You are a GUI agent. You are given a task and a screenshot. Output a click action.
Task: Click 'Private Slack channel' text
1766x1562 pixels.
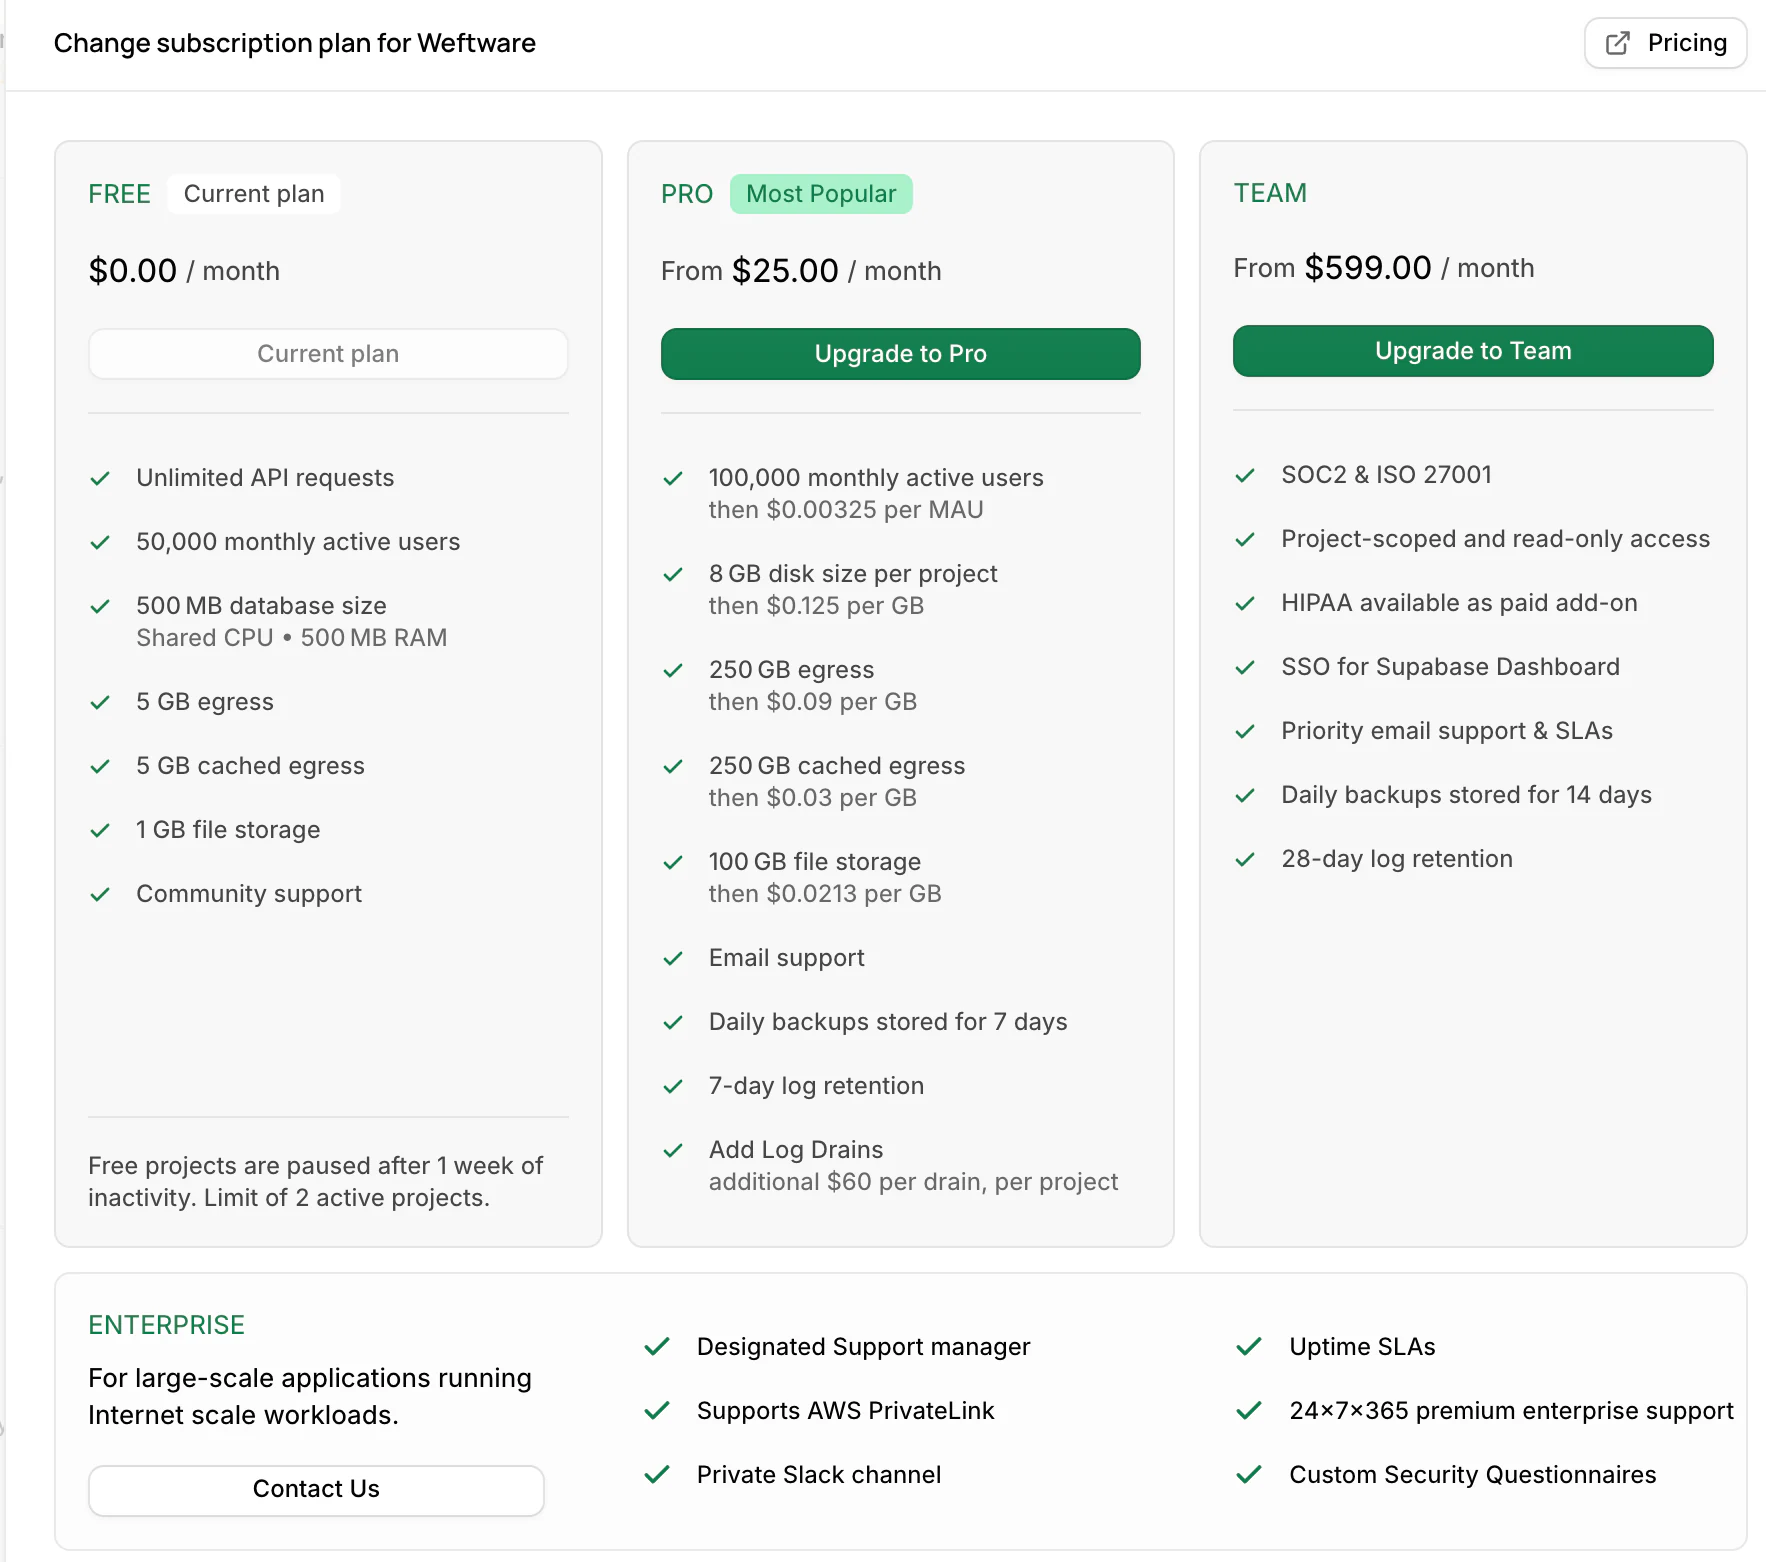click(819, 1475)
